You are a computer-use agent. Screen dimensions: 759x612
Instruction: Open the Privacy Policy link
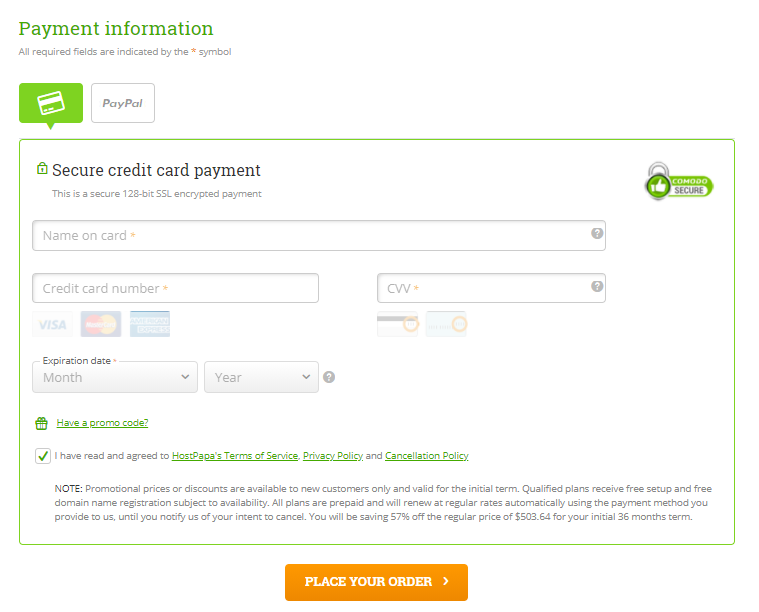tap(333, 456)
